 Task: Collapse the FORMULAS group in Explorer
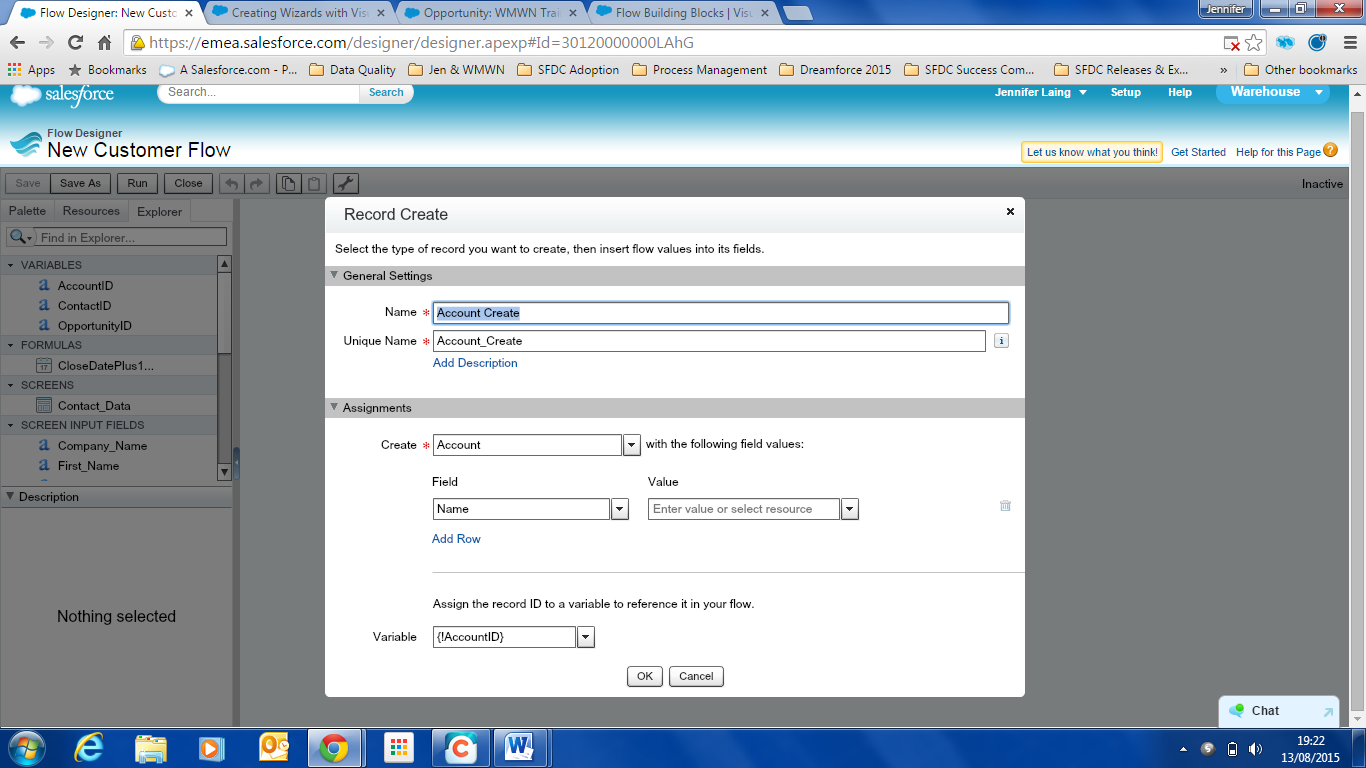click(11, 345)
